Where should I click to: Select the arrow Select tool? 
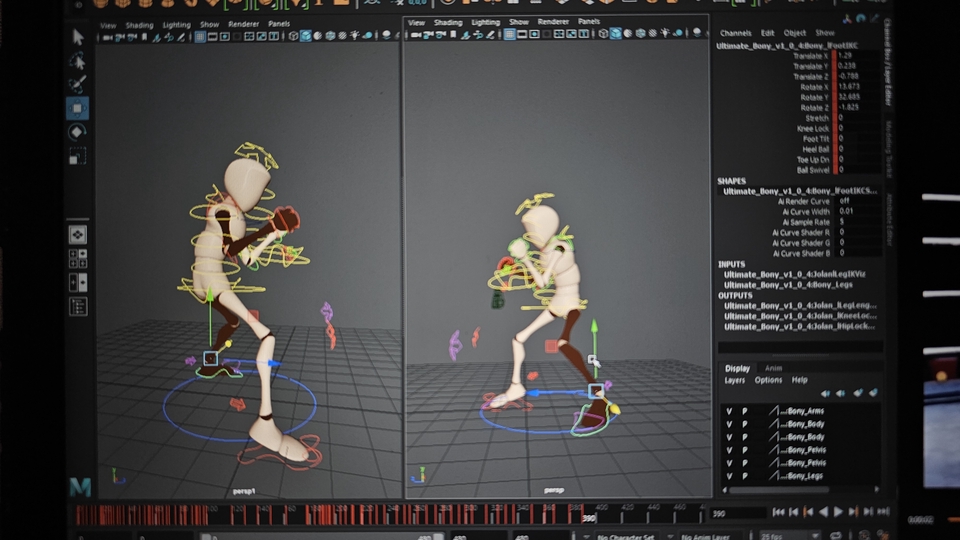[x=78, y=37]
